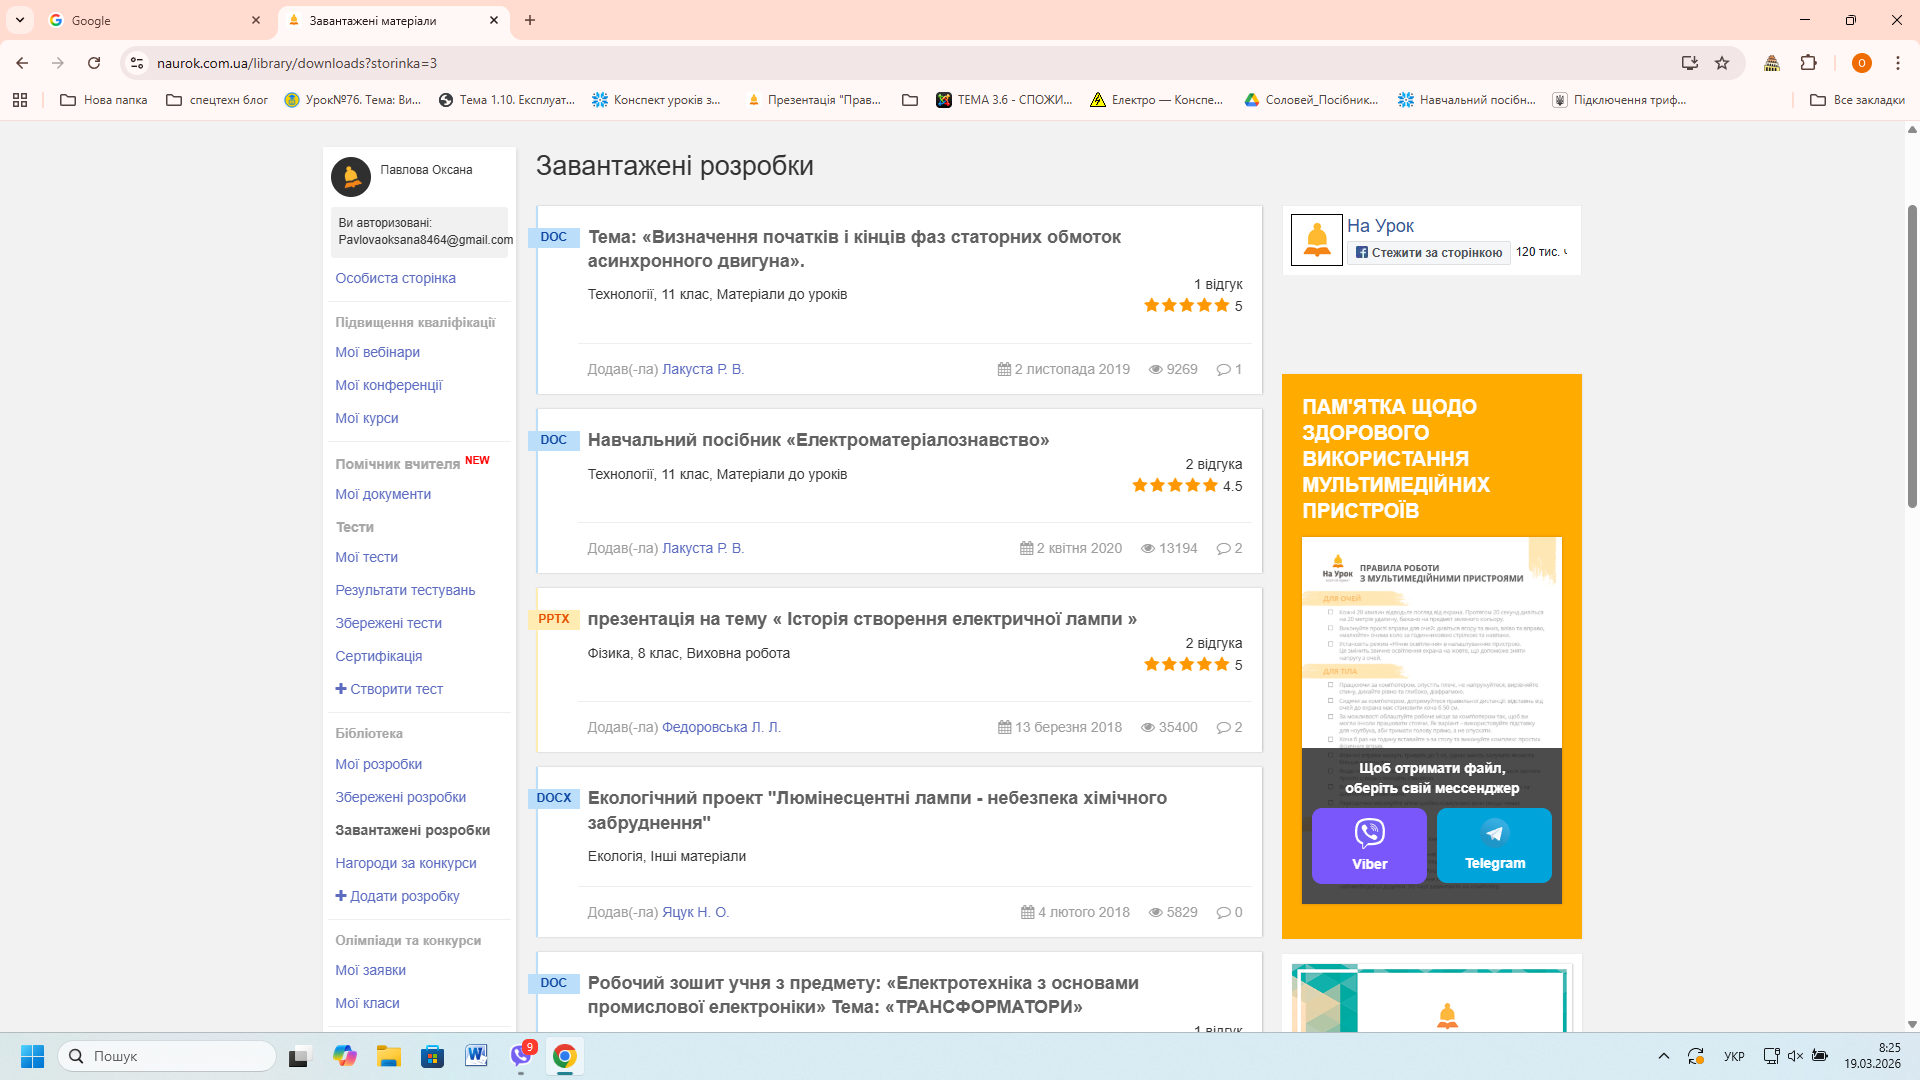
Task: Open a new browser tab
Action: point(530,20)
